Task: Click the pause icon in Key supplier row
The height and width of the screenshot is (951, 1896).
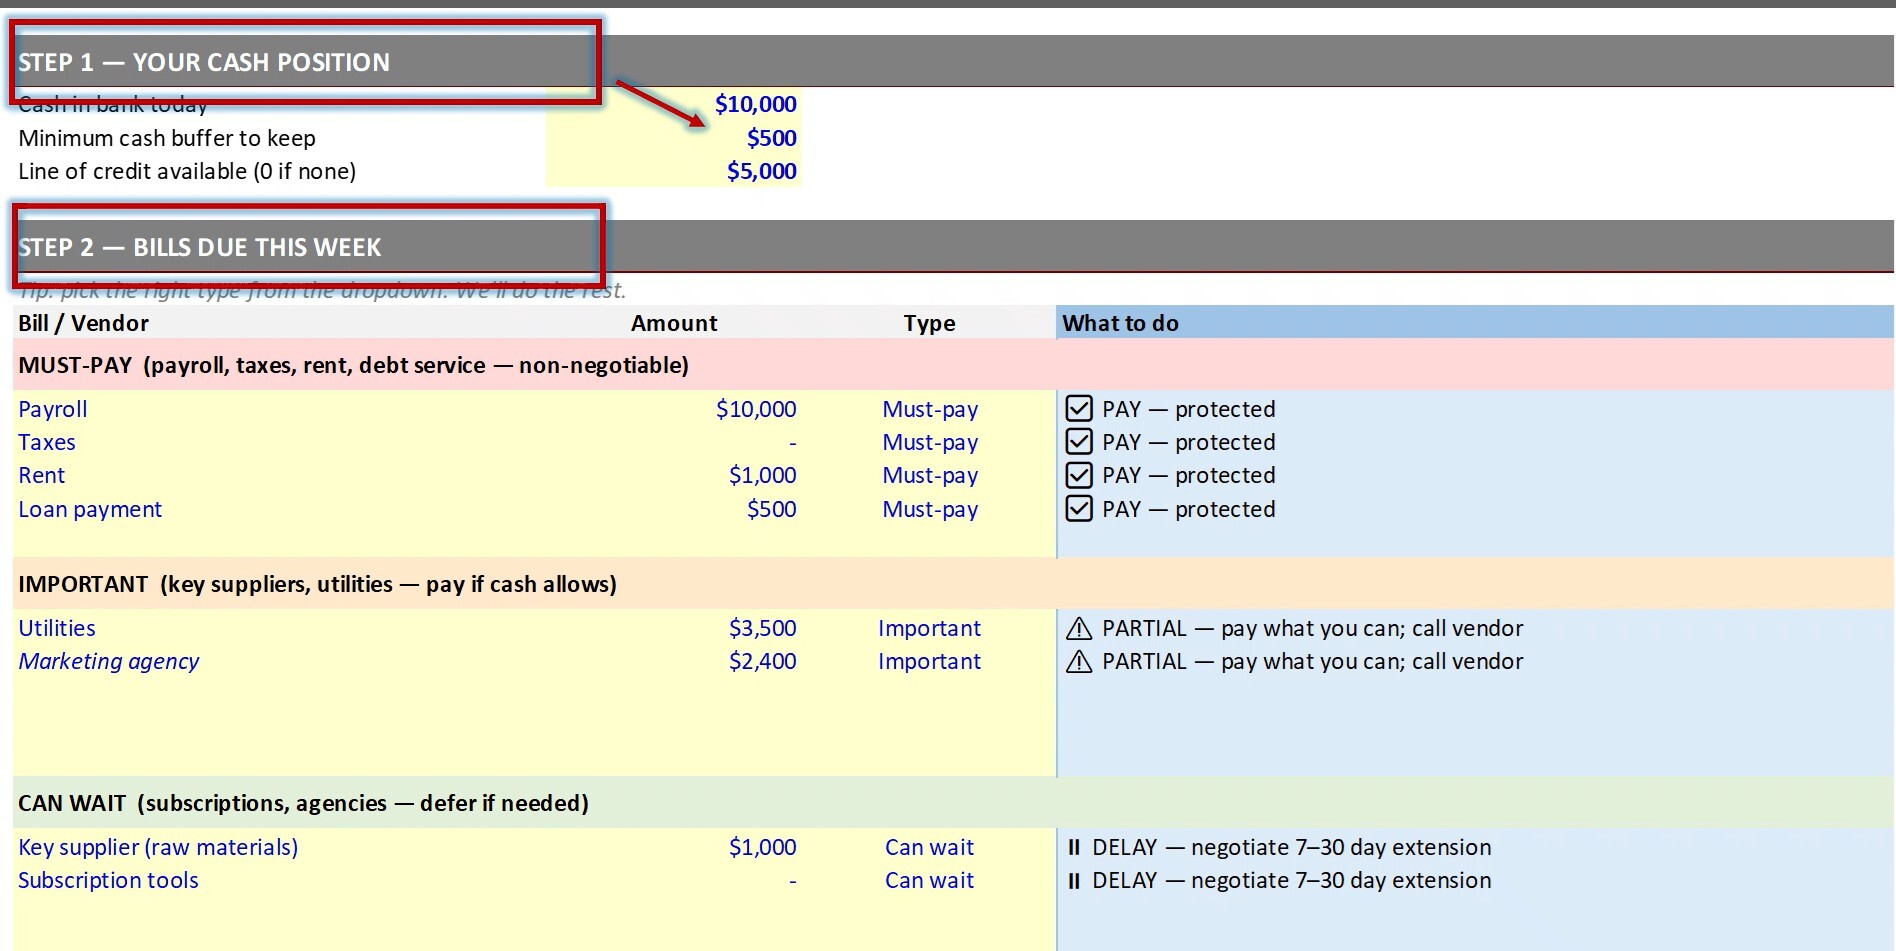Action: [x=1074, y=847]
